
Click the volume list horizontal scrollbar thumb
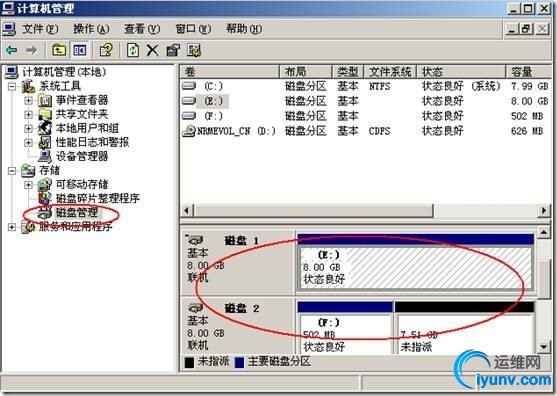coord(313,211)
